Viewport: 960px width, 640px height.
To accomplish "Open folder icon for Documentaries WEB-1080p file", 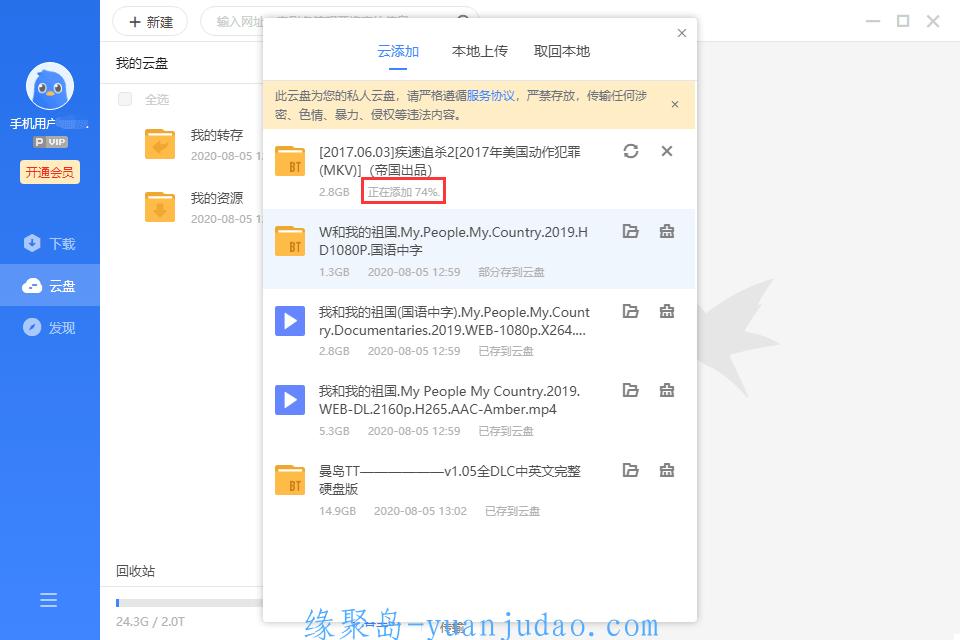I will tap(630, 311).
